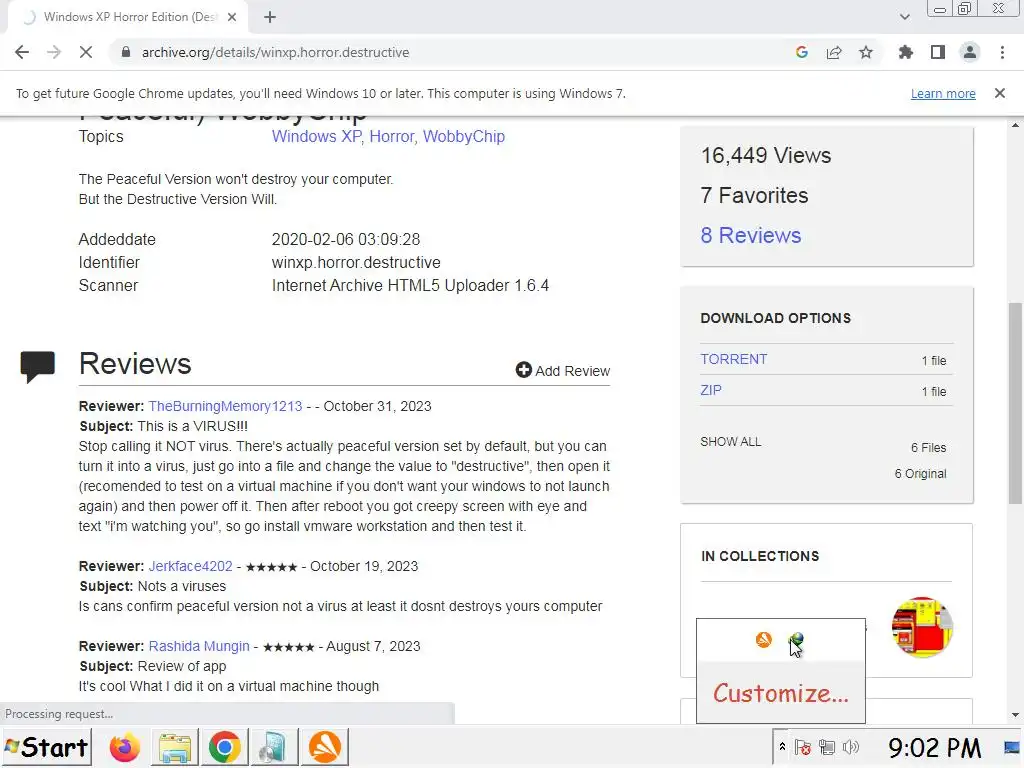Click the '6 Files' count

[x=929, y=447]
